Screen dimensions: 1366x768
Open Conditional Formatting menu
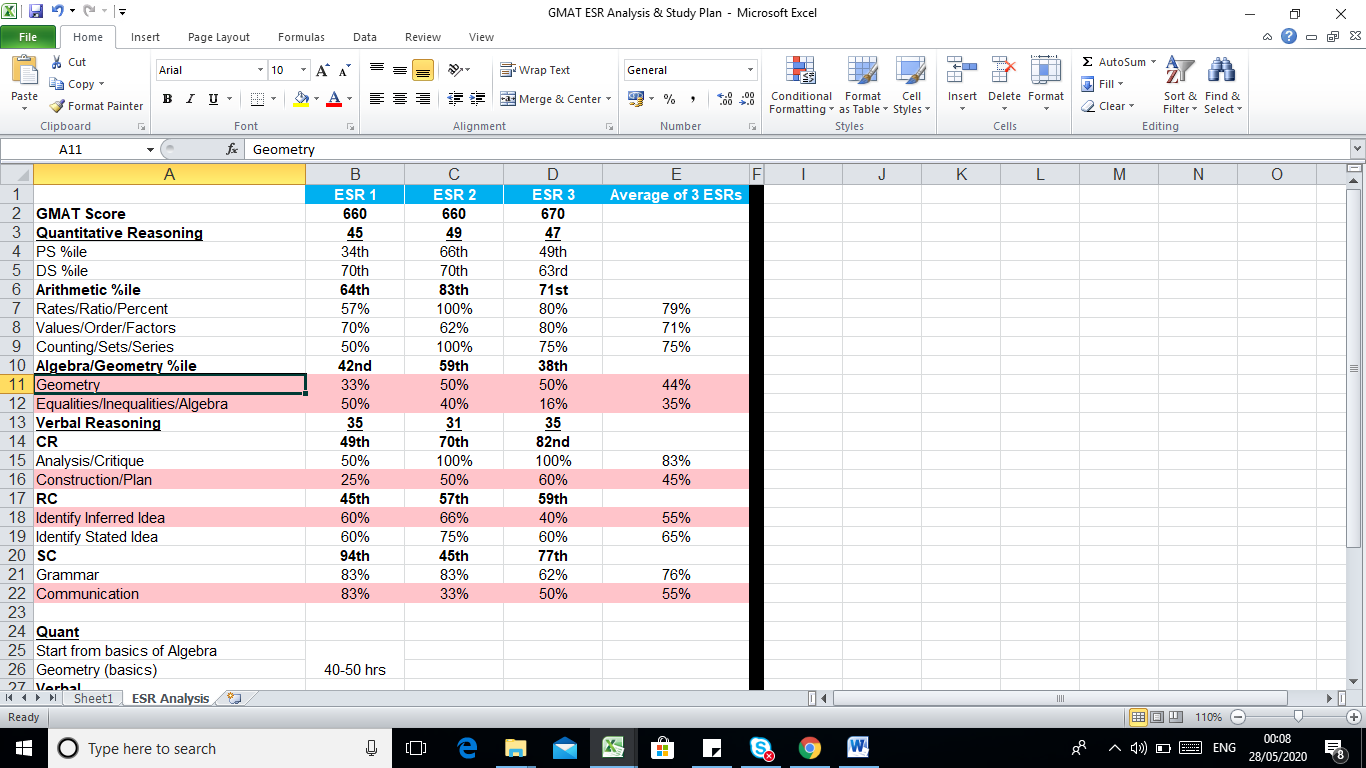click(801, 85)
